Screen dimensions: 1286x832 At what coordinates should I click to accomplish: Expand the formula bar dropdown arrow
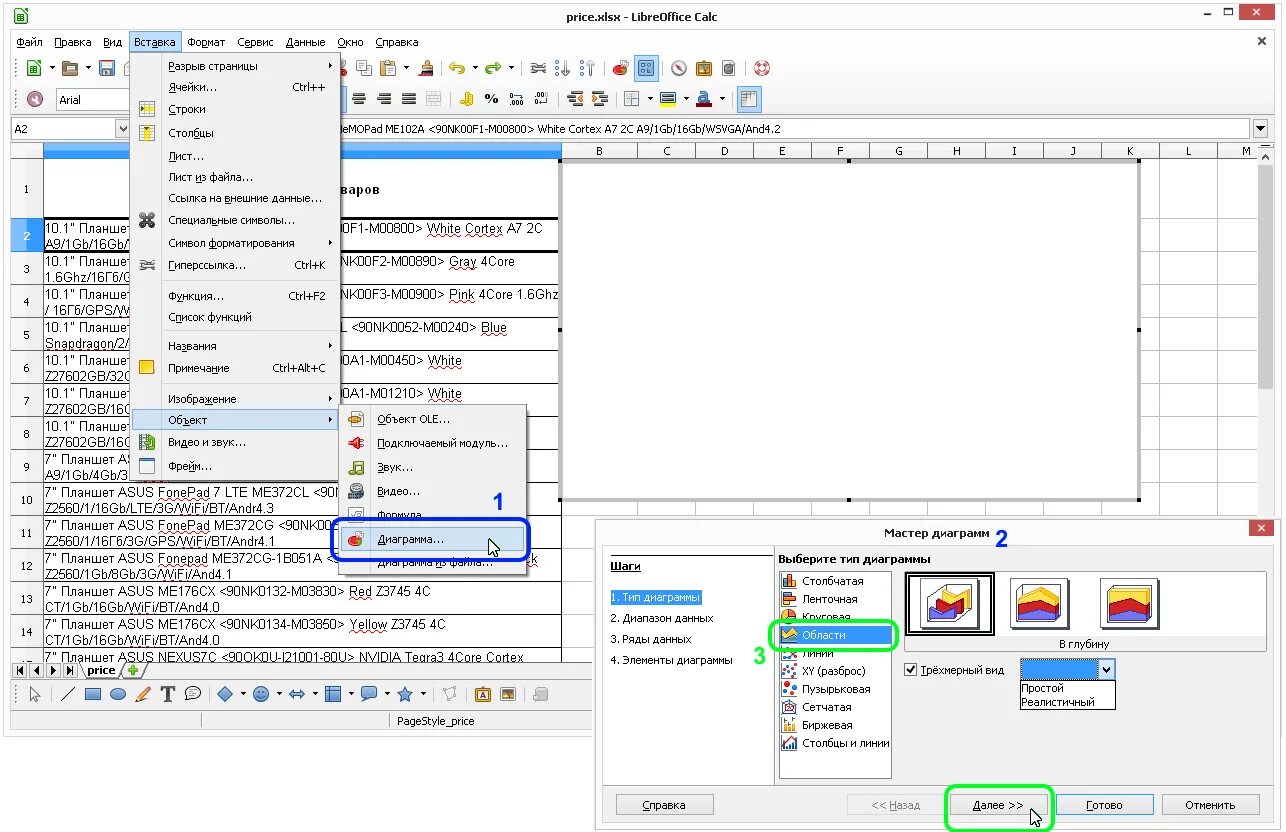tap(1260, 129)
